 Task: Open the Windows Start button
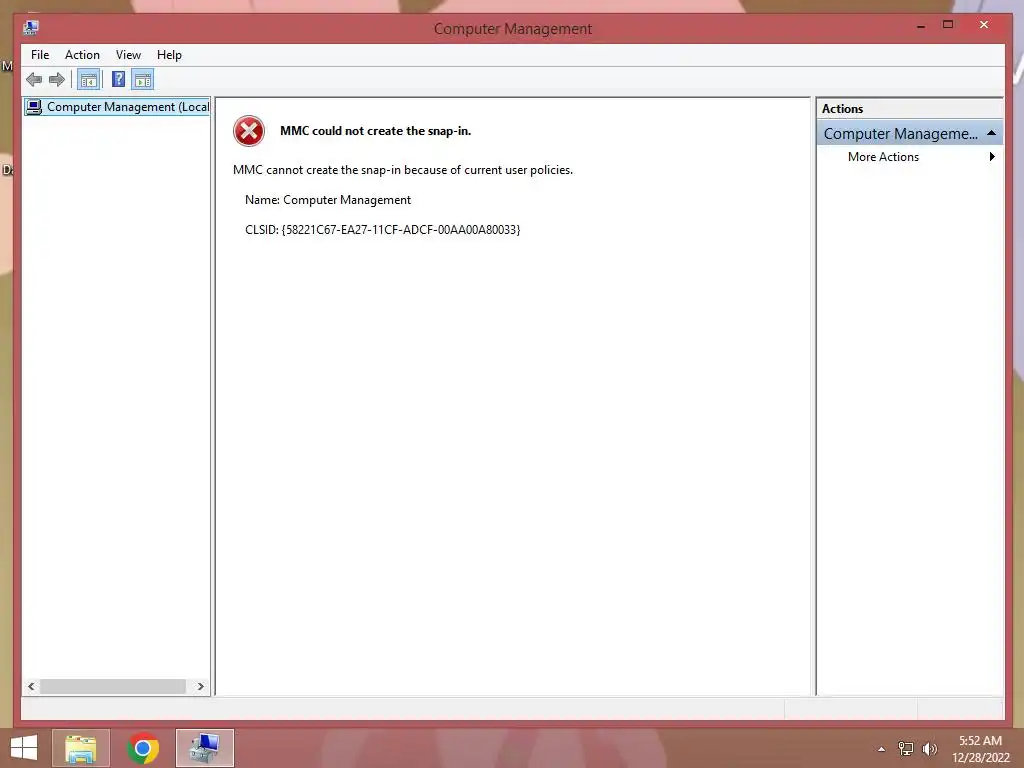[24, 748]
